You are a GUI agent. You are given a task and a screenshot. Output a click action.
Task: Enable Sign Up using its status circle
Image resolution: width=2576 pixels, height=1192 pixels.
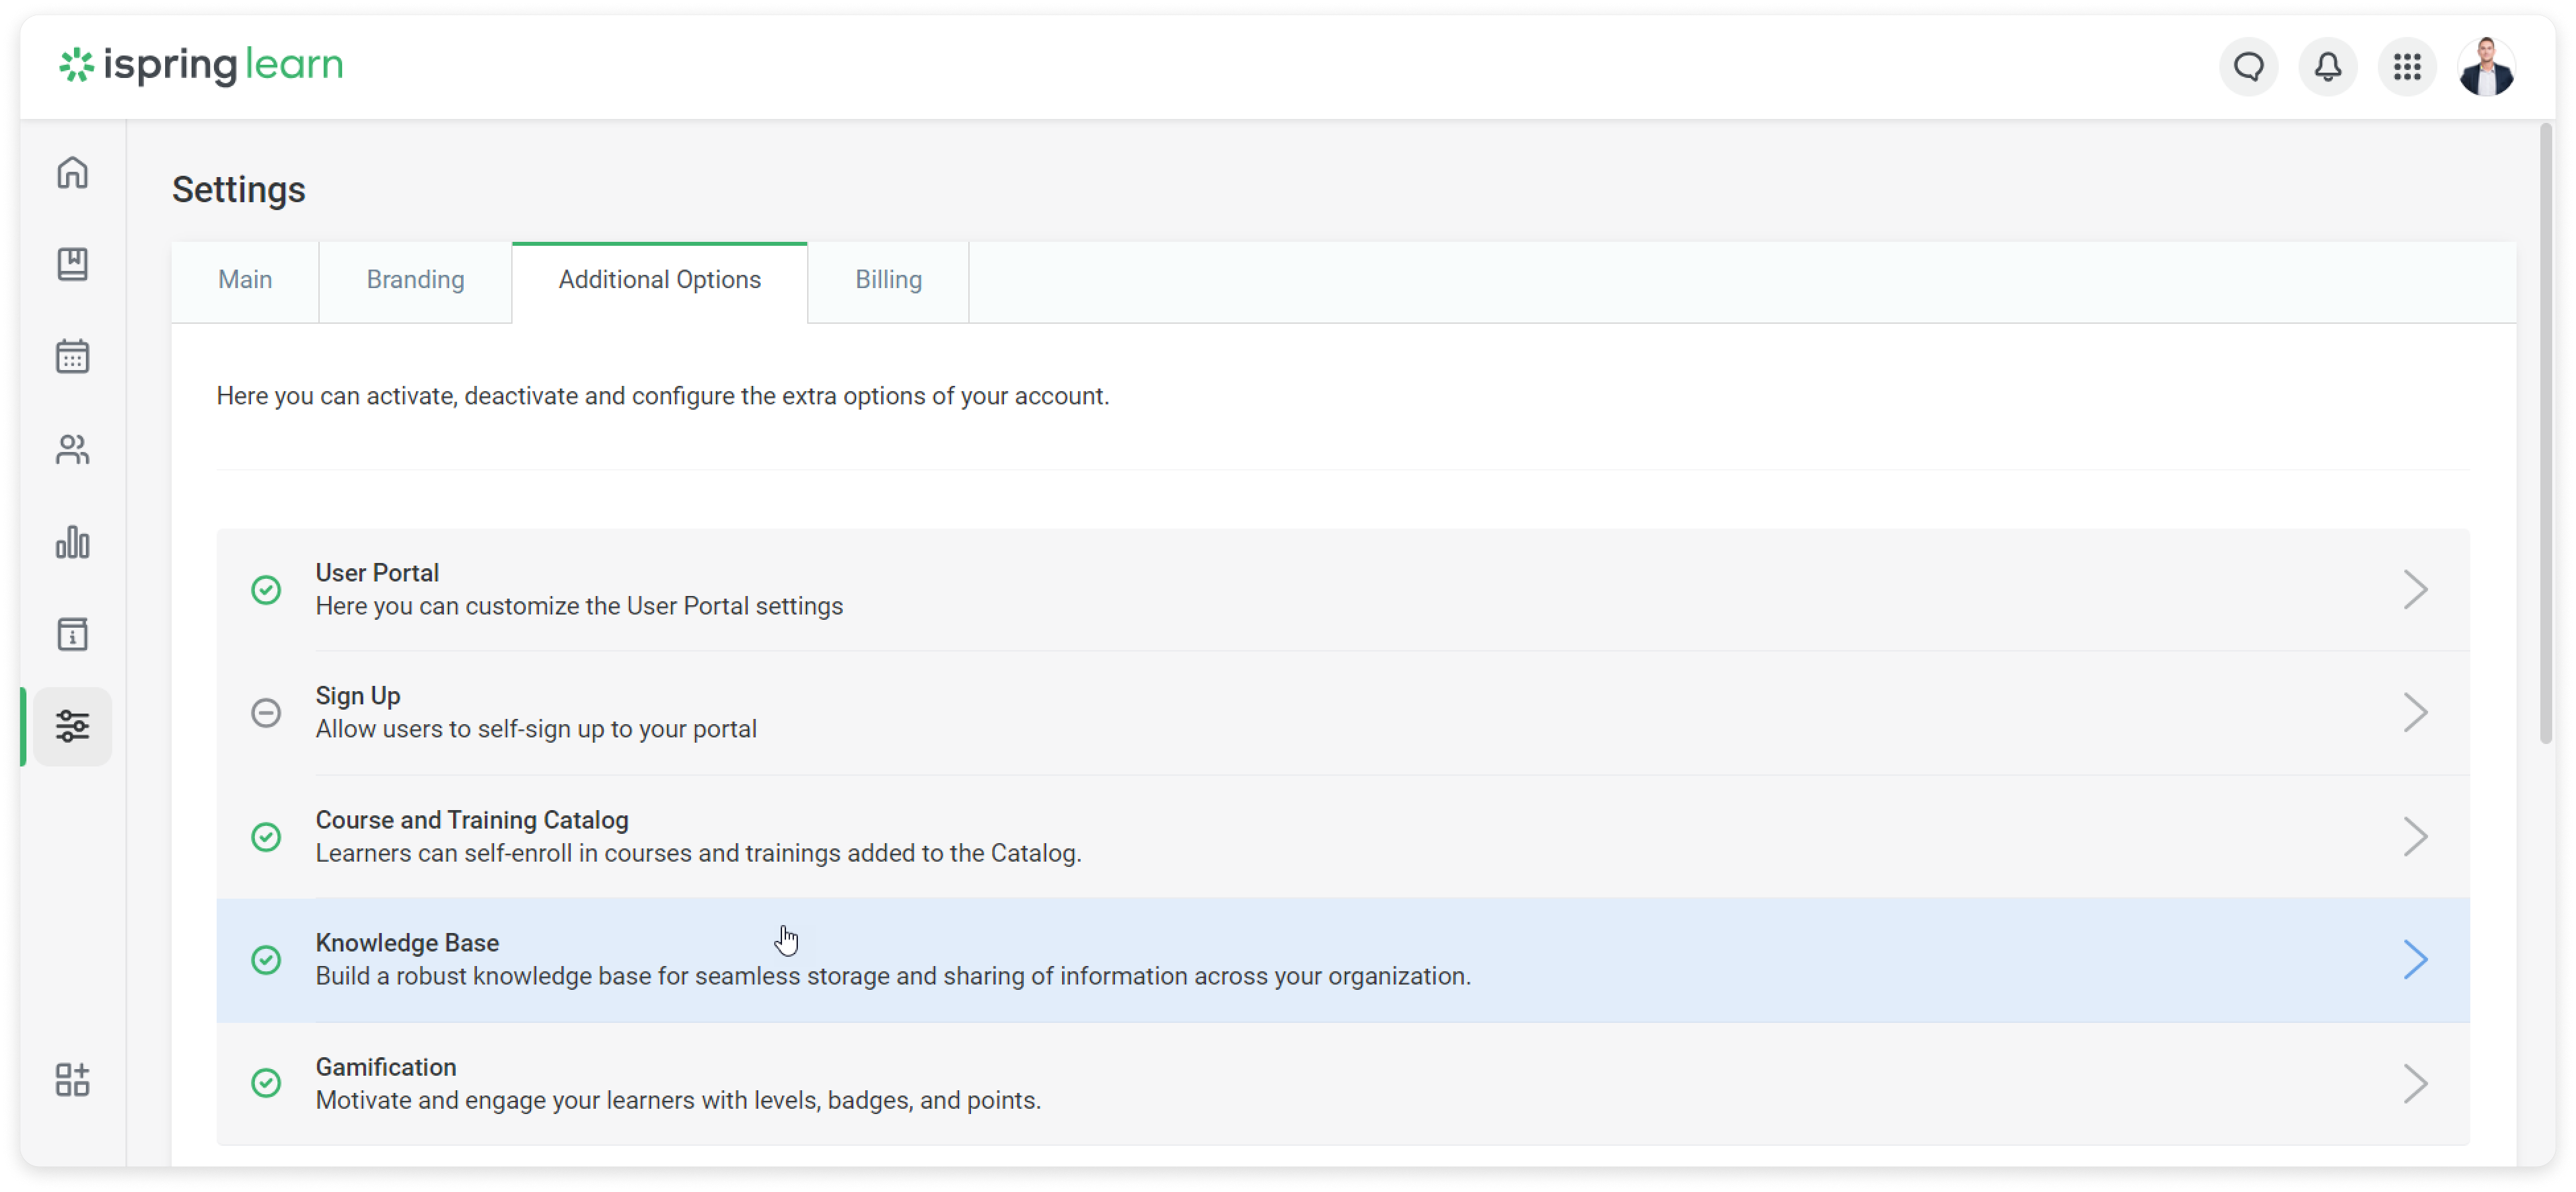tap(266, 712)
